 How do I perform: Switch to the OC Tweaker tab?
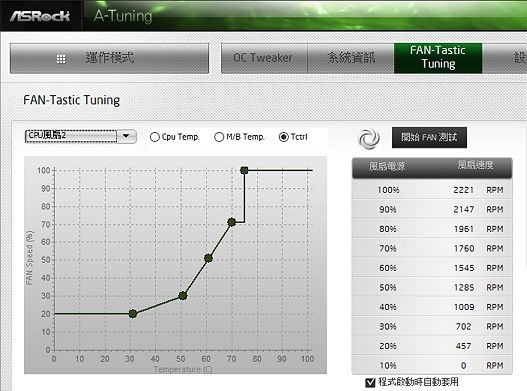264,58
